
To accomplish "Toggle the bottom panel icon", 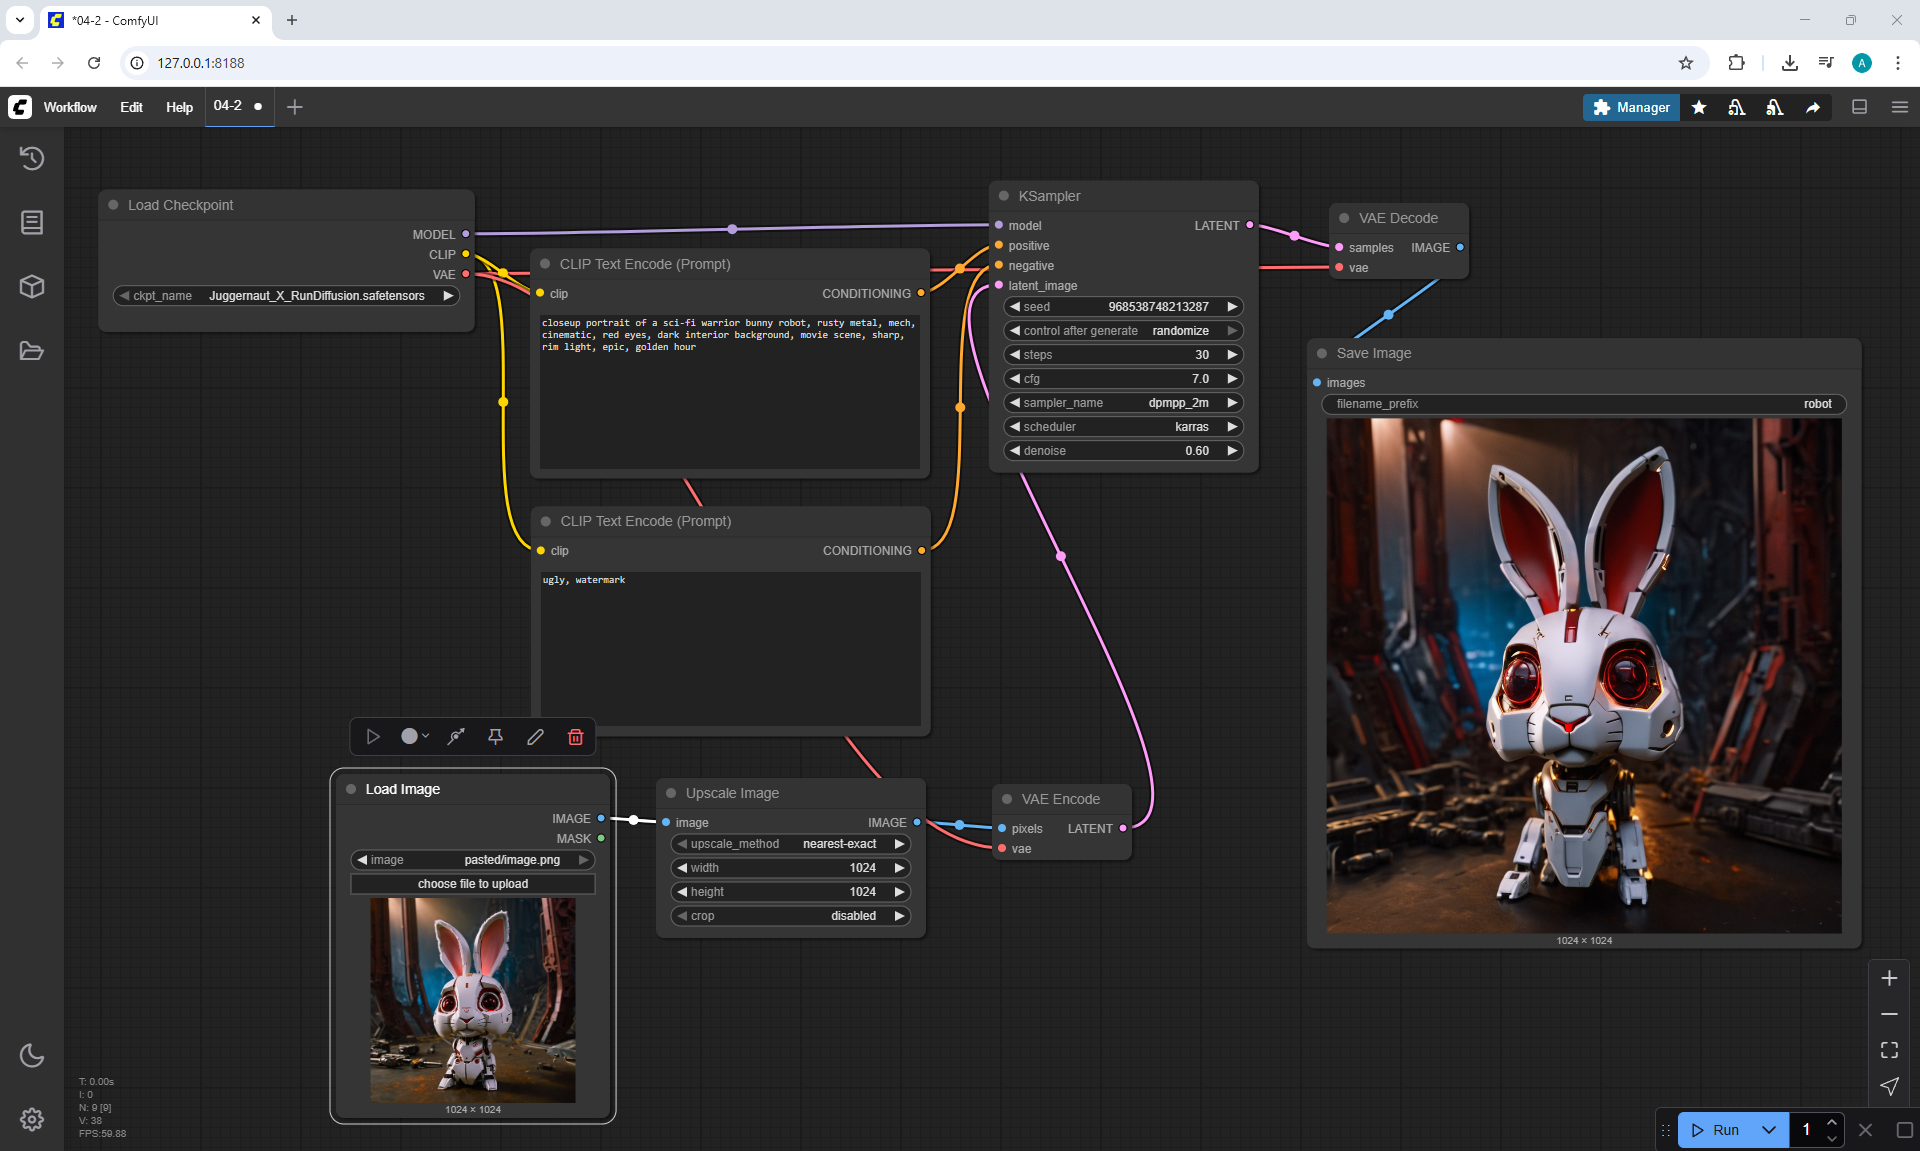I will (1859, 107).
